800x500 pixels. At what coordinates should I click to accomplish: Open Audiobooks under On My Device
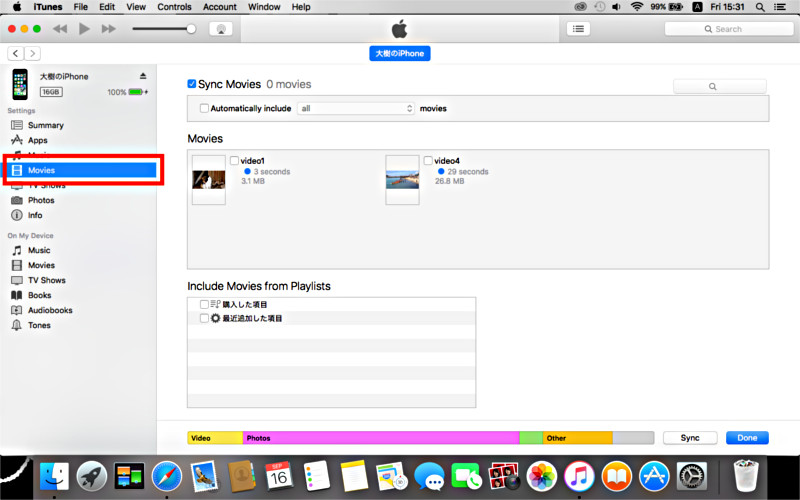tap(50, 310)
